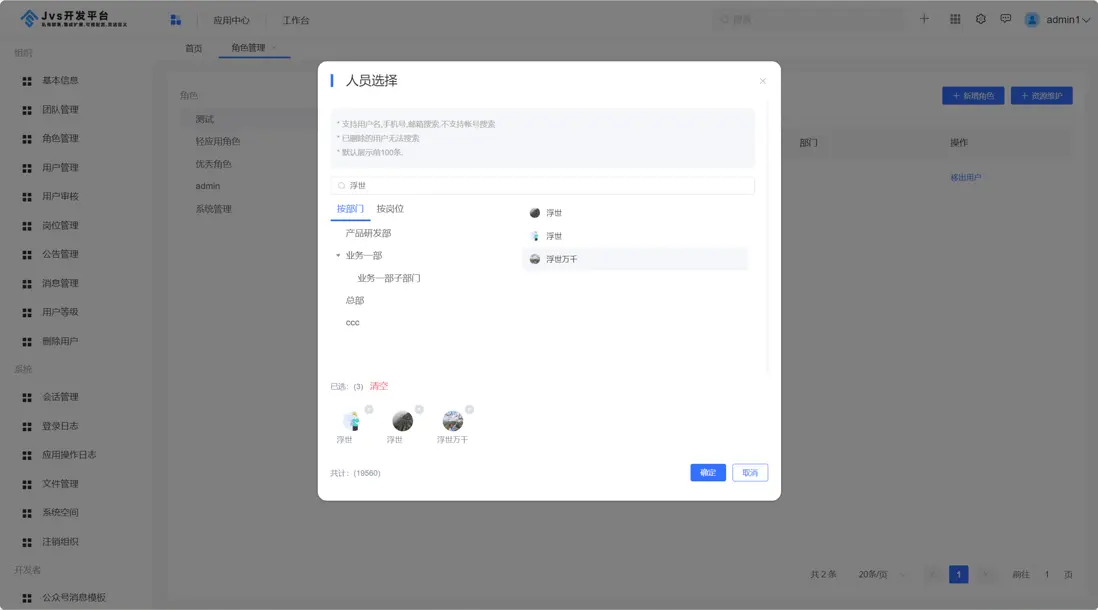Image resolution: width=1098 pixels, height=610 pixels.
Task: Click the blue grid icon beside the logo
Action: tap(175, 18)
